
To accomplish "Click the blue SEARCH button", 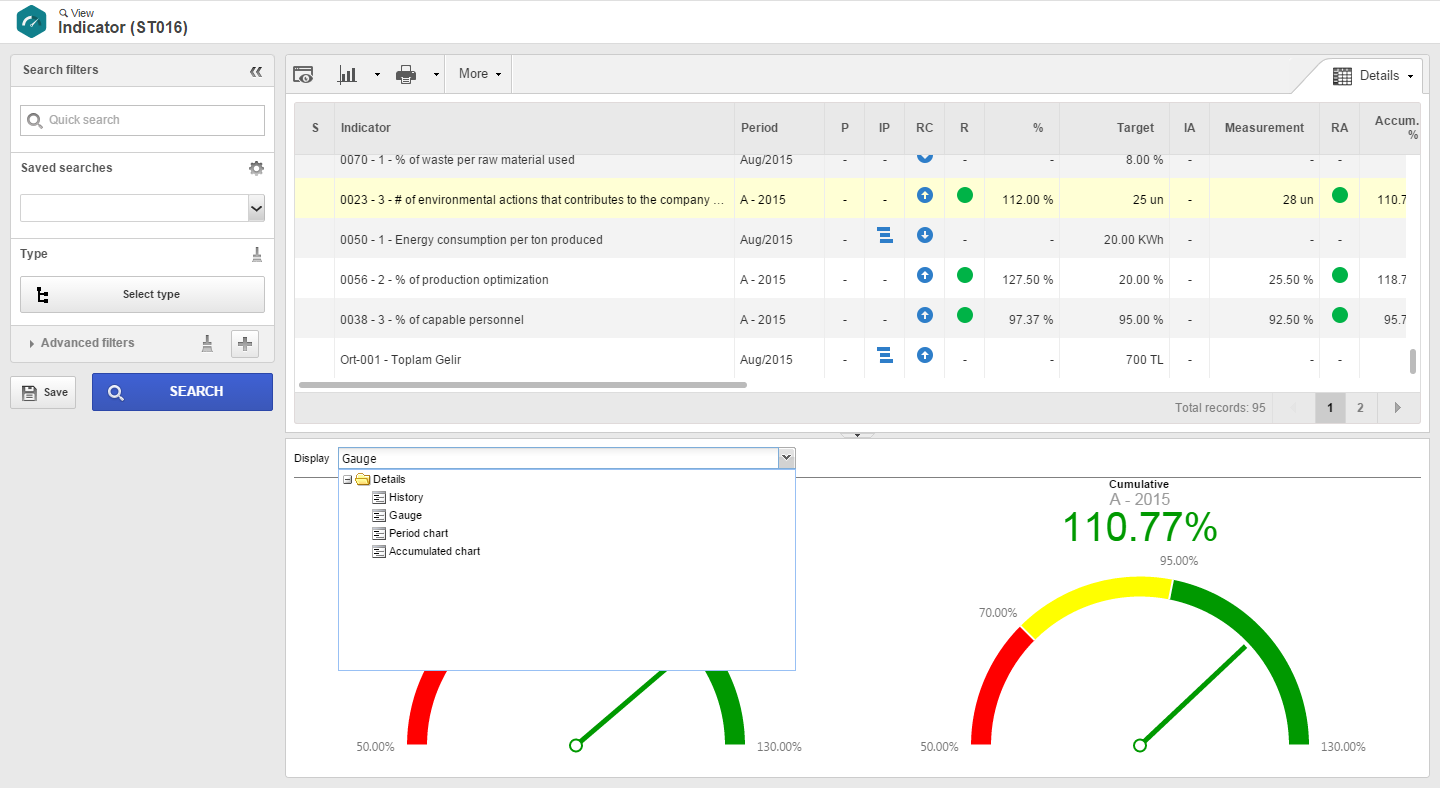I will coord(182,392).
